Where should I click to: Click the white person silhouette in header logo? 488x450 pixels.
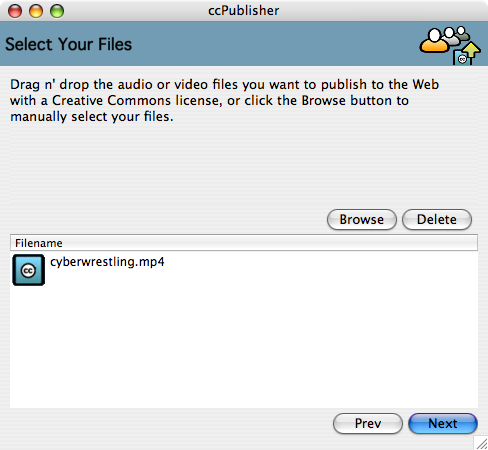(451, 37)
